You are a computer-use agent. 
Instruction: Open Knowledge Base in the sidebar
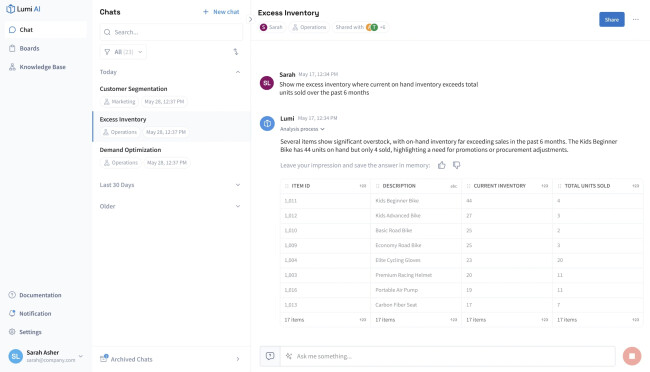(x=46, y=67)
